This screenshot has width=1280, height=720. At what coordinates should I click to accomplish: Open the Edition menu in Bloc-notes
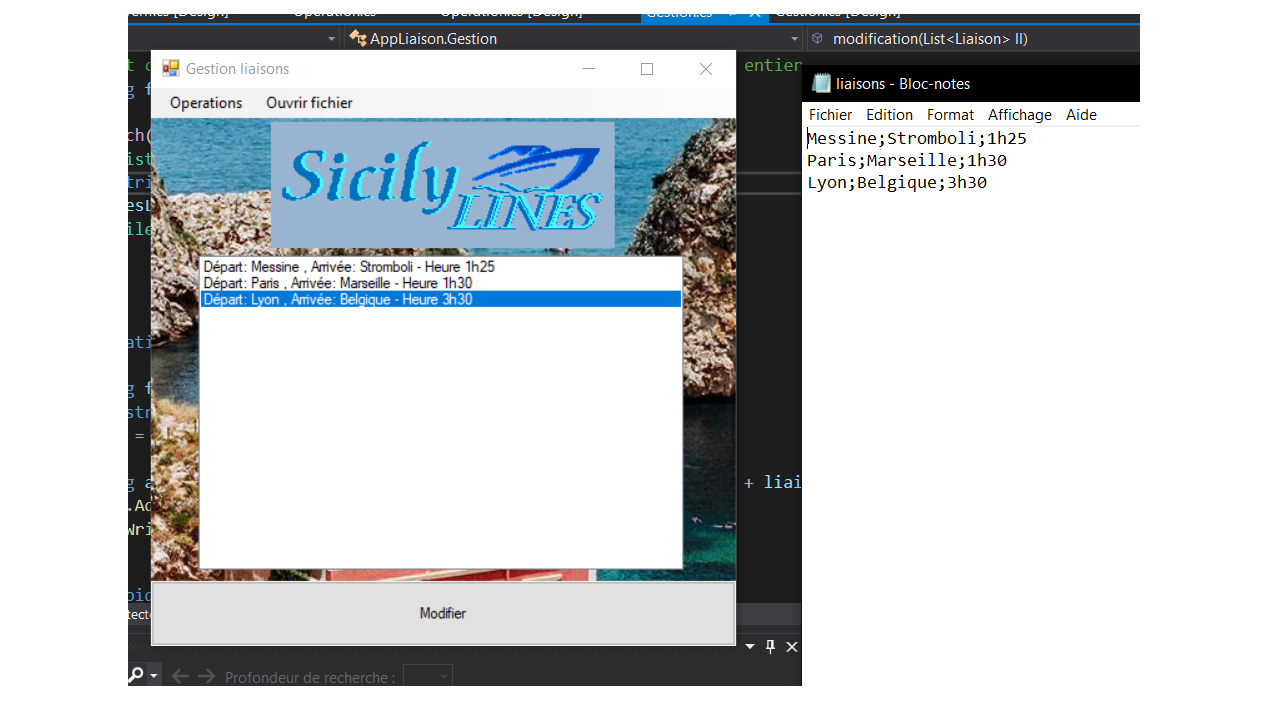pyautogui.click(x=889, y=115)
